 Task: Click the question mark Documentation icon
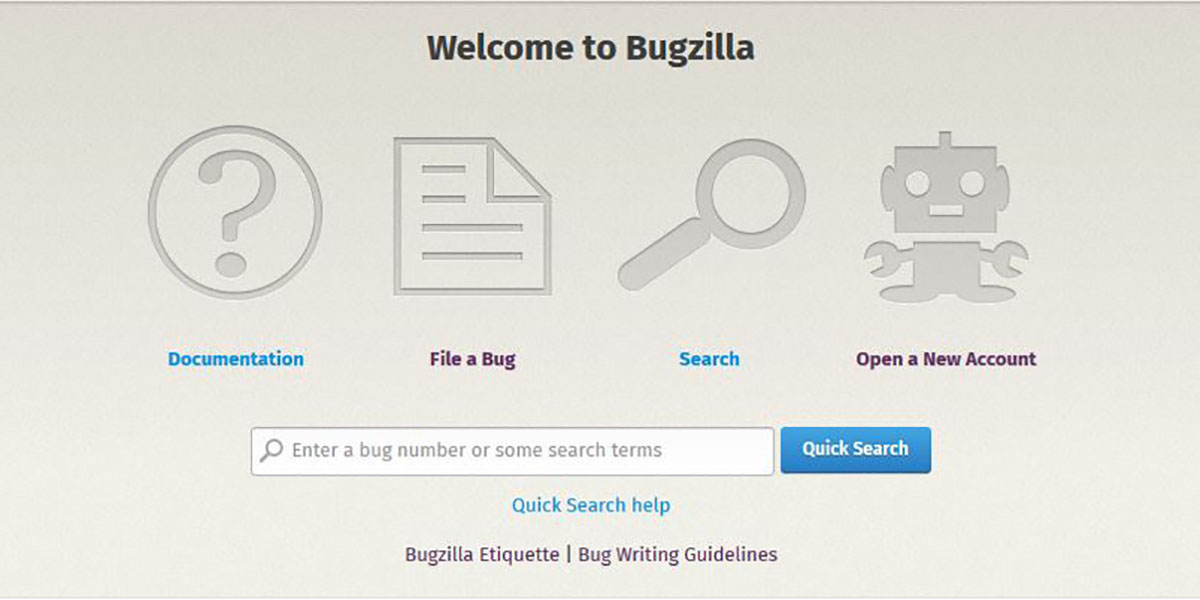pyautogui.click(x=235, y=212)
